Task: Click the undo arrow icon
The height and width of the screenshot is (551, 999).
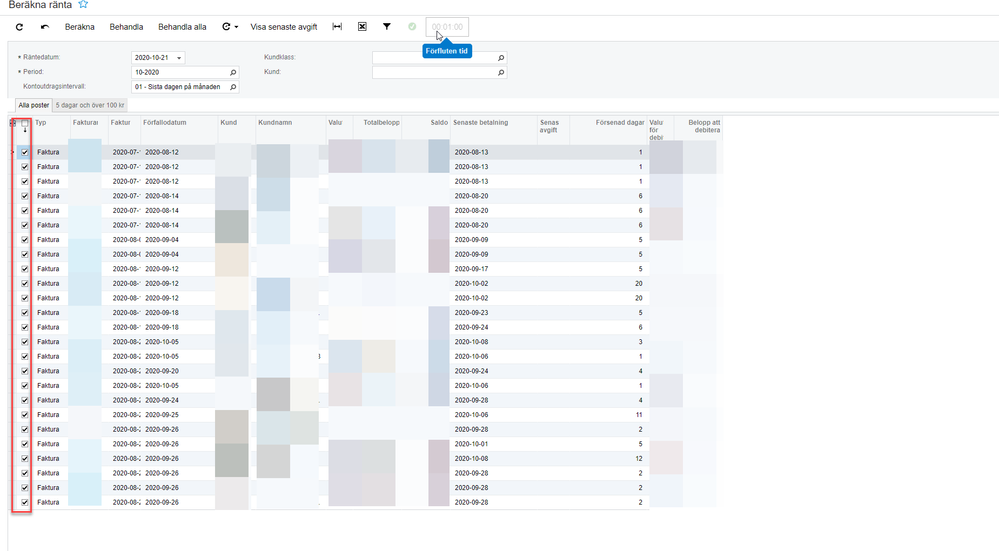Action: (x=45, y=27)
